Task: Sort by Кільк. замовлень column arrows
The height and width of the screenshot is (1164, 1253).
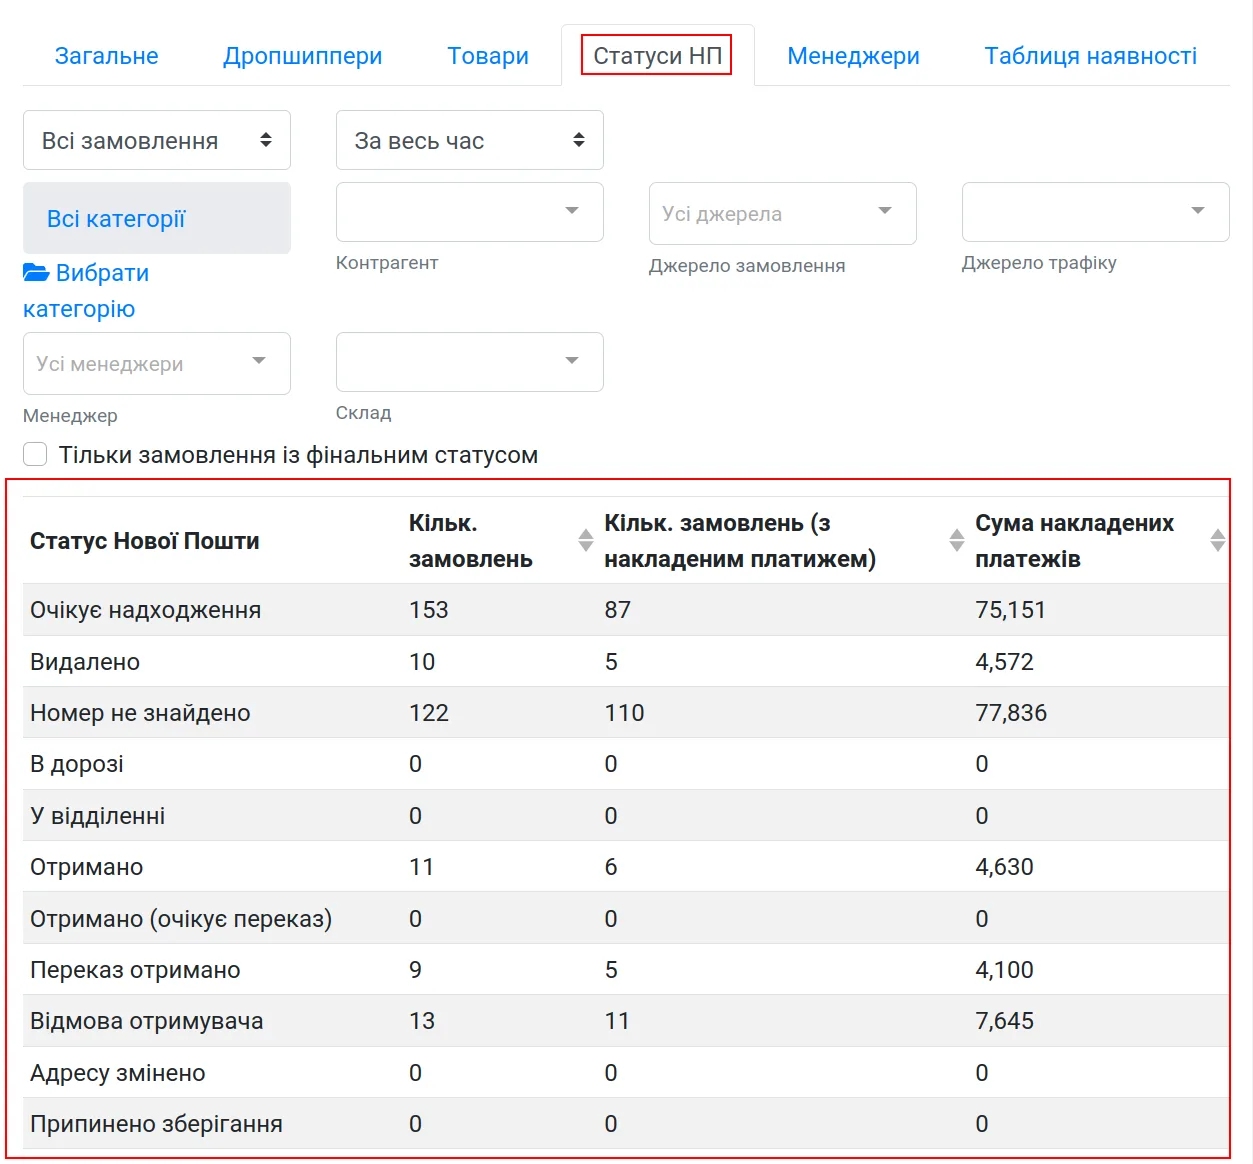Action: (x=586, y=540)
